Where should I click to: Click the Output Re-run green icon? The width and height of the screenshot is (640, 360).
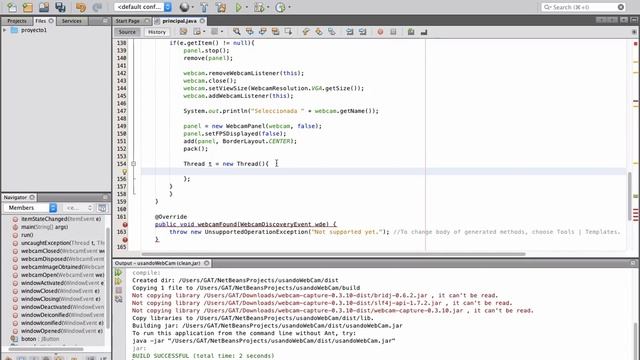(x=118, y=272)
